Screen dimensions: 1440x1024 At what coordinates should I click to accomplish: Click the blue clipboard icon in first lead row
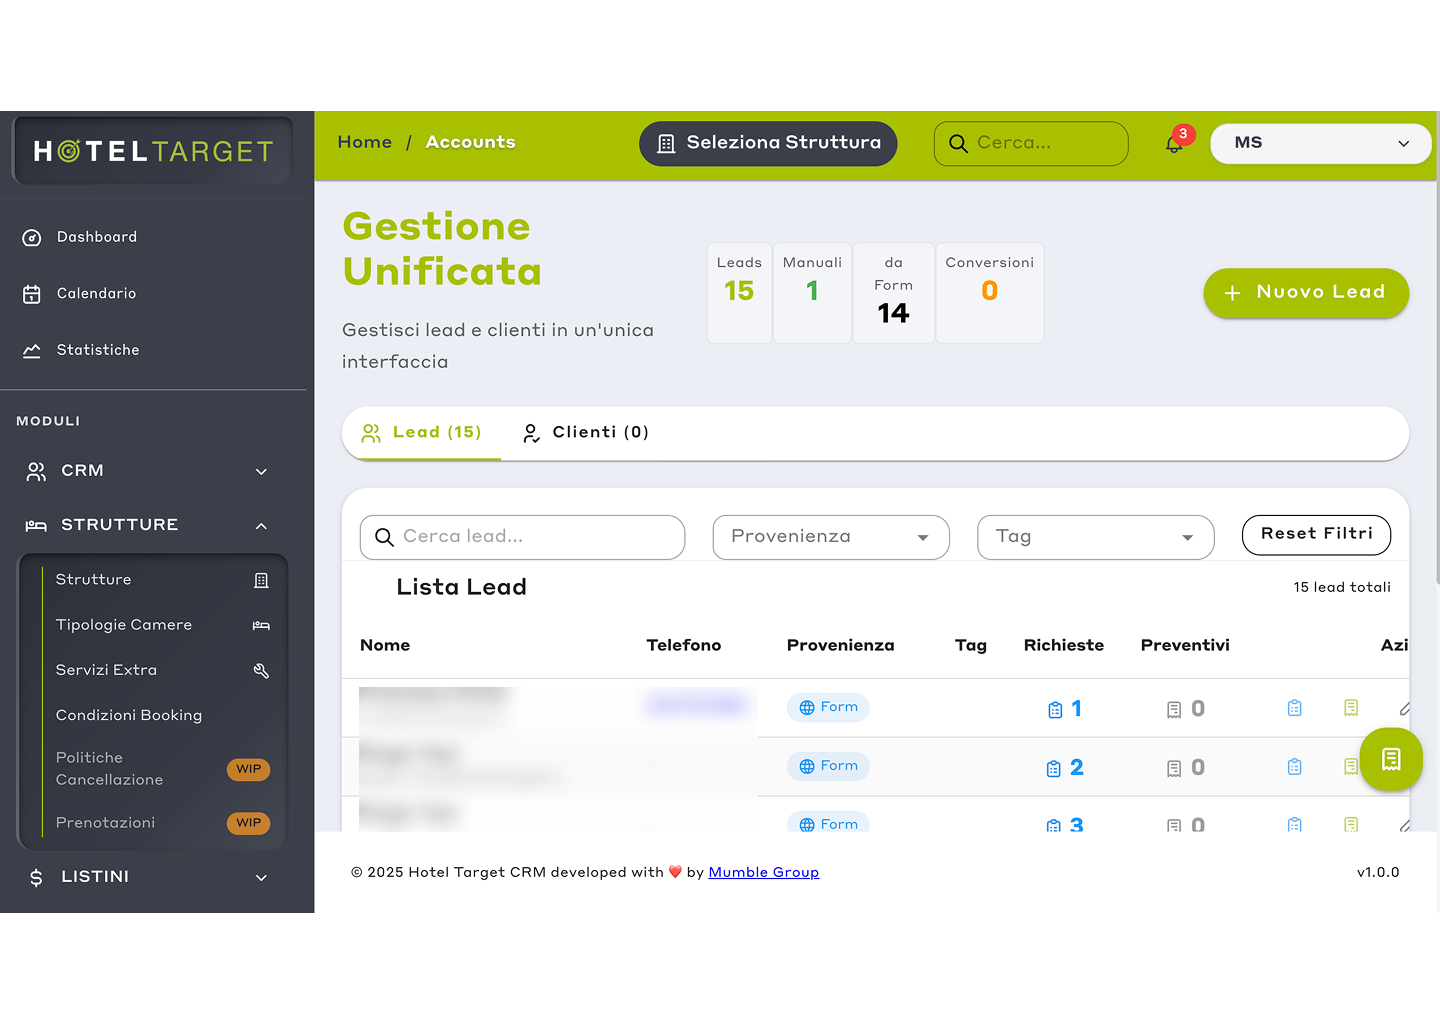tap(1294, 708)
